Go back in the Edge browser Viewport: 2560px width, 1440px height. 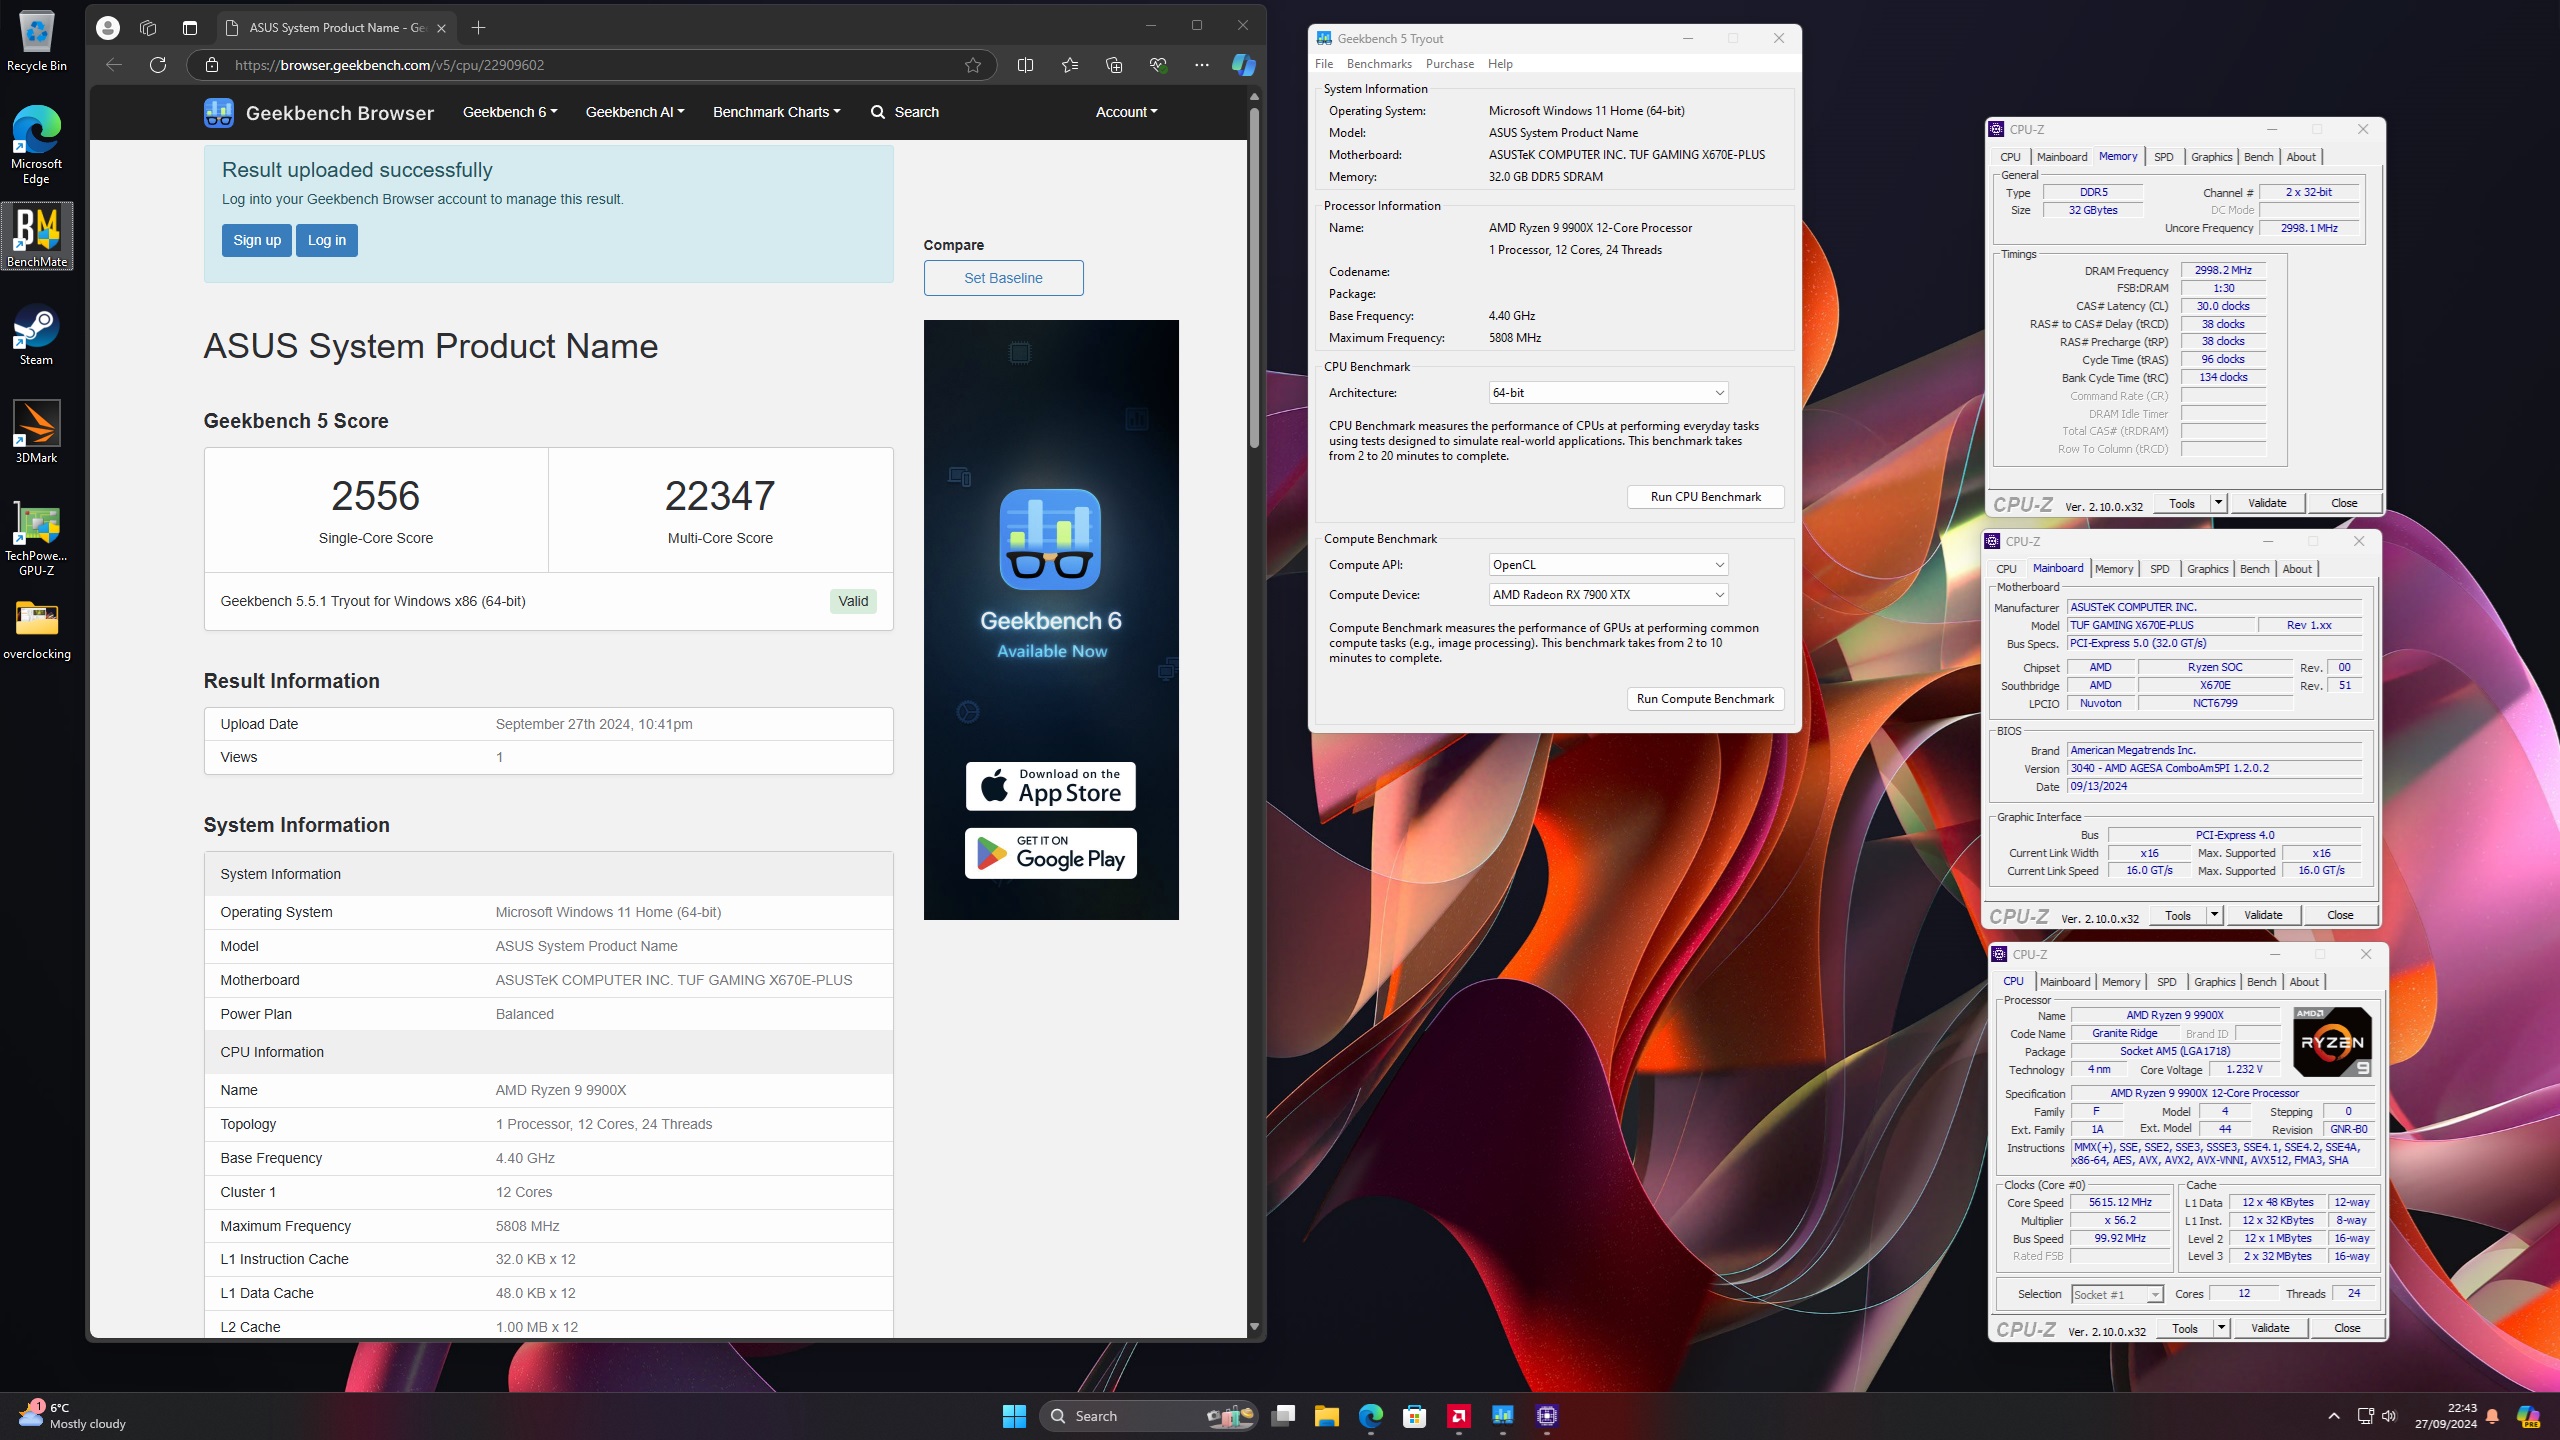(114, 65)
